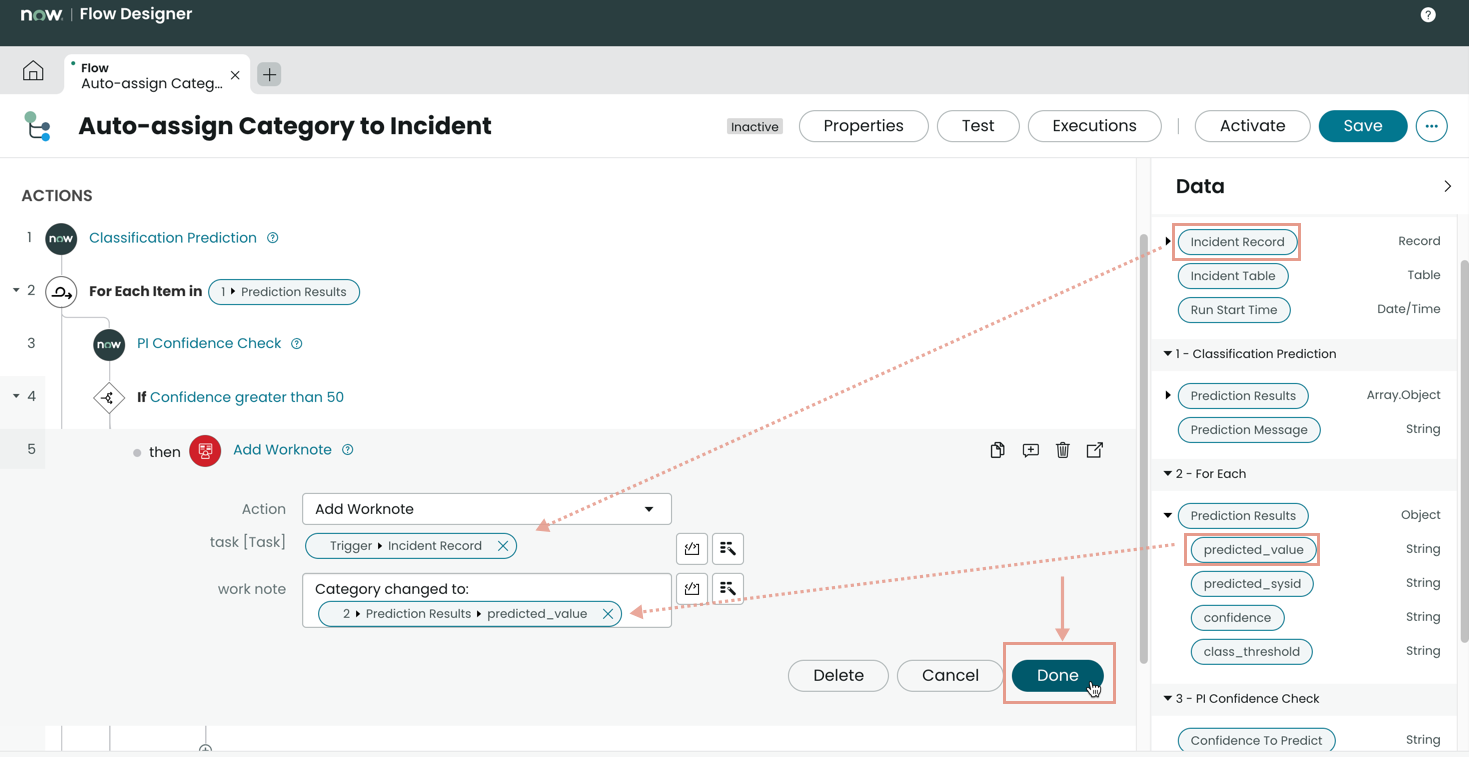Collapse 2 - For Each section
The height and width of the screenshot is (757, 1469).
click(x=1167, y=474)
